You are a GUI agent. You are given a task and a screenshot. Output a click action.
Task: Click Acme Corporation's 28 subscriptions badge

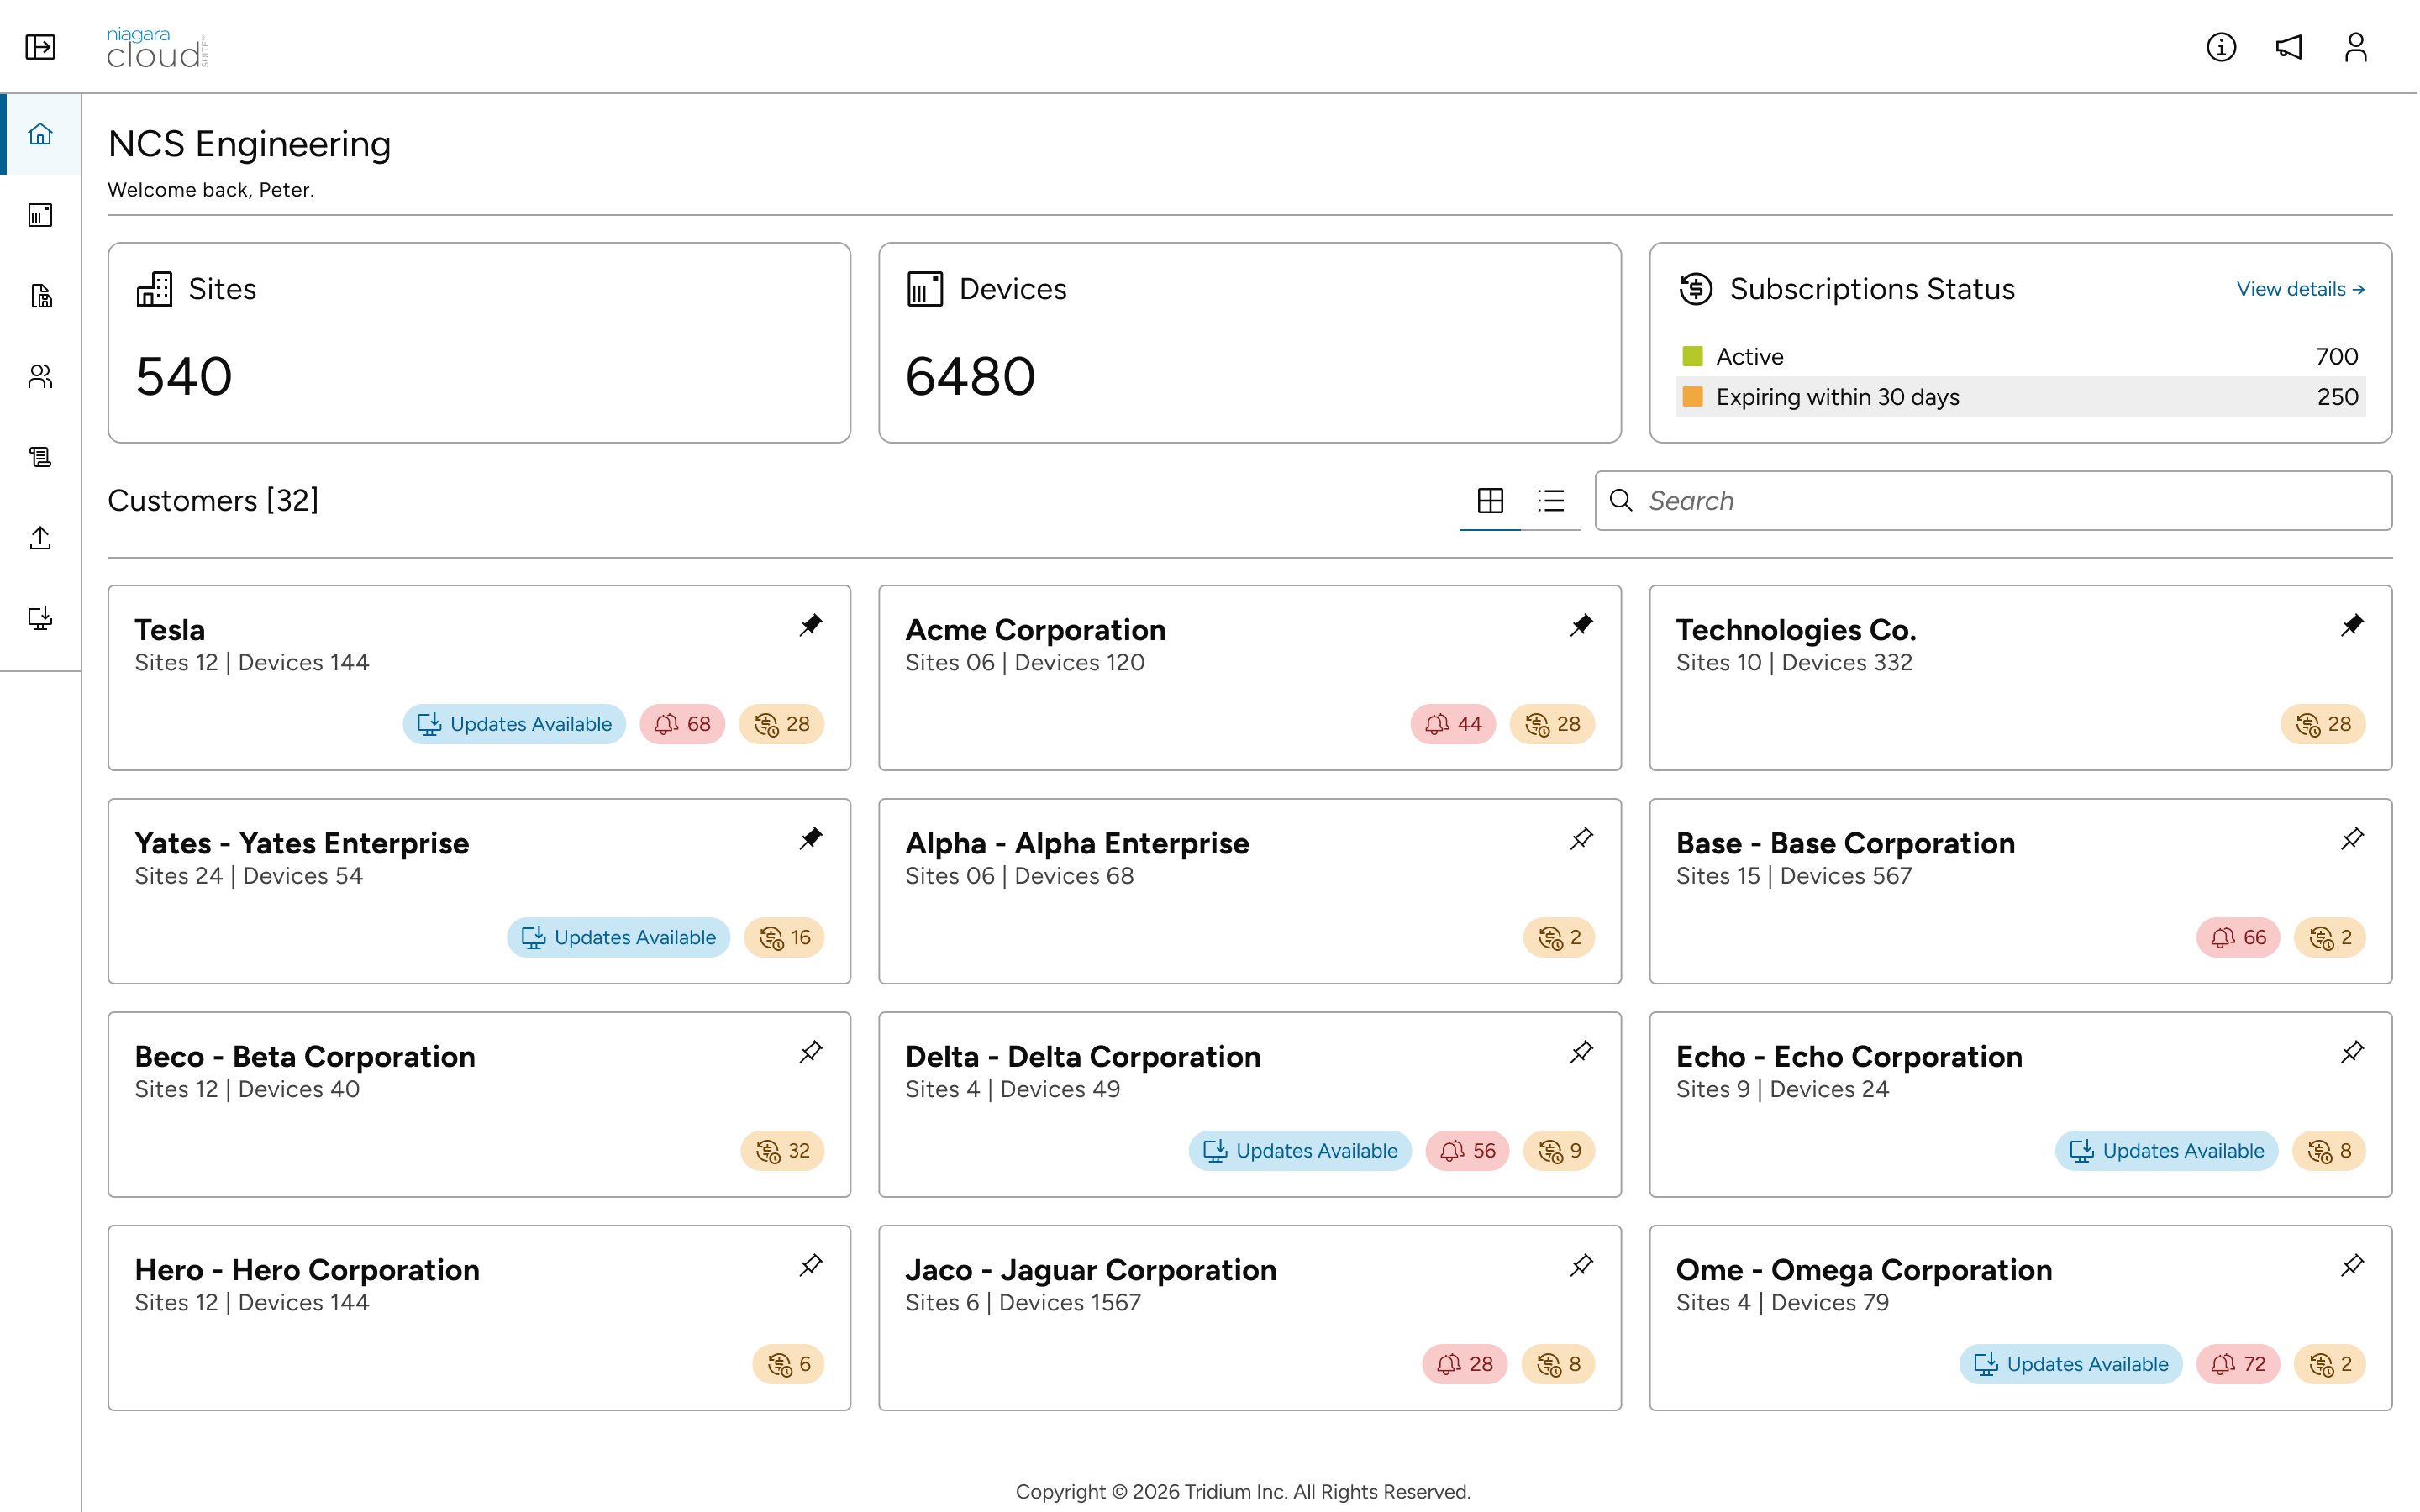(x=1552, y=724)
